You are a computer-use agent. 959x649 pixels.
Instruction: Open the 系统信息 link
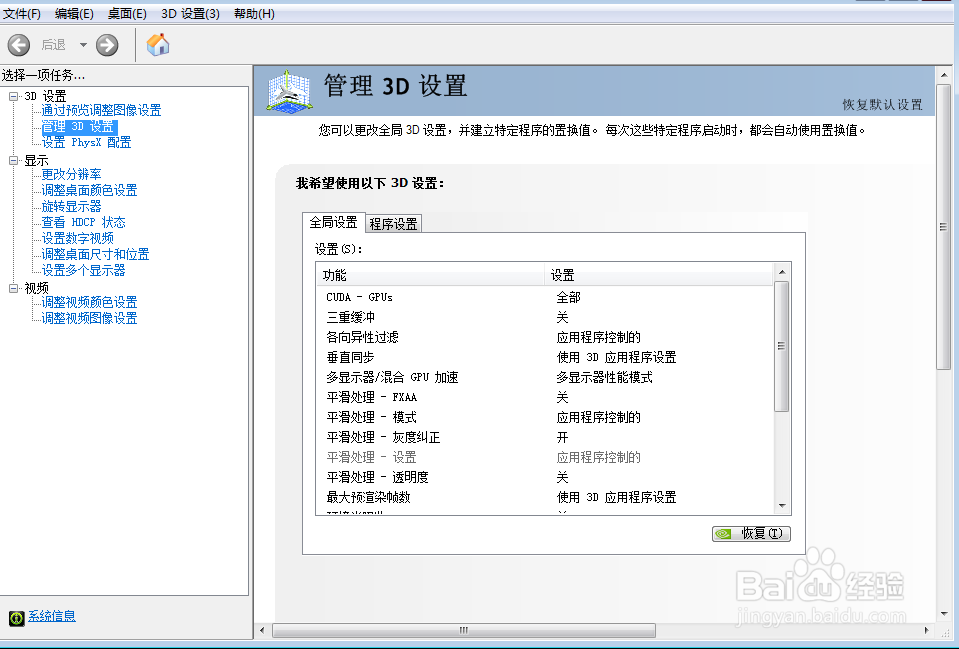click(52, 616)
